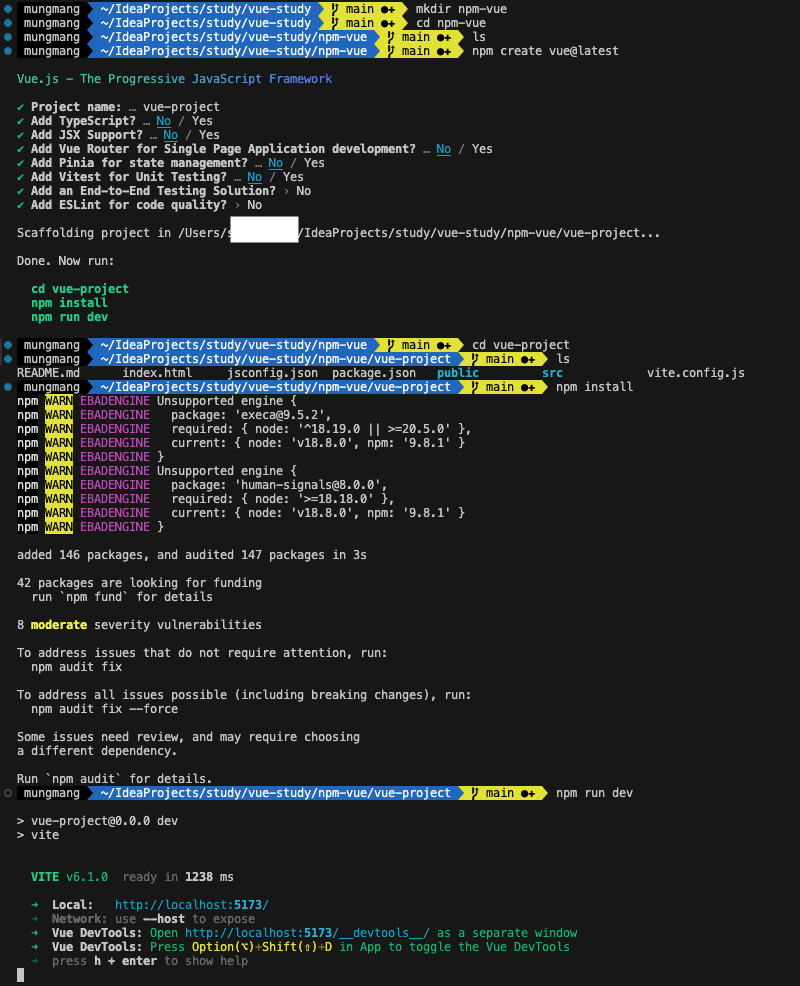Click the '> vite' output line
800x986 pixels.
38,835
